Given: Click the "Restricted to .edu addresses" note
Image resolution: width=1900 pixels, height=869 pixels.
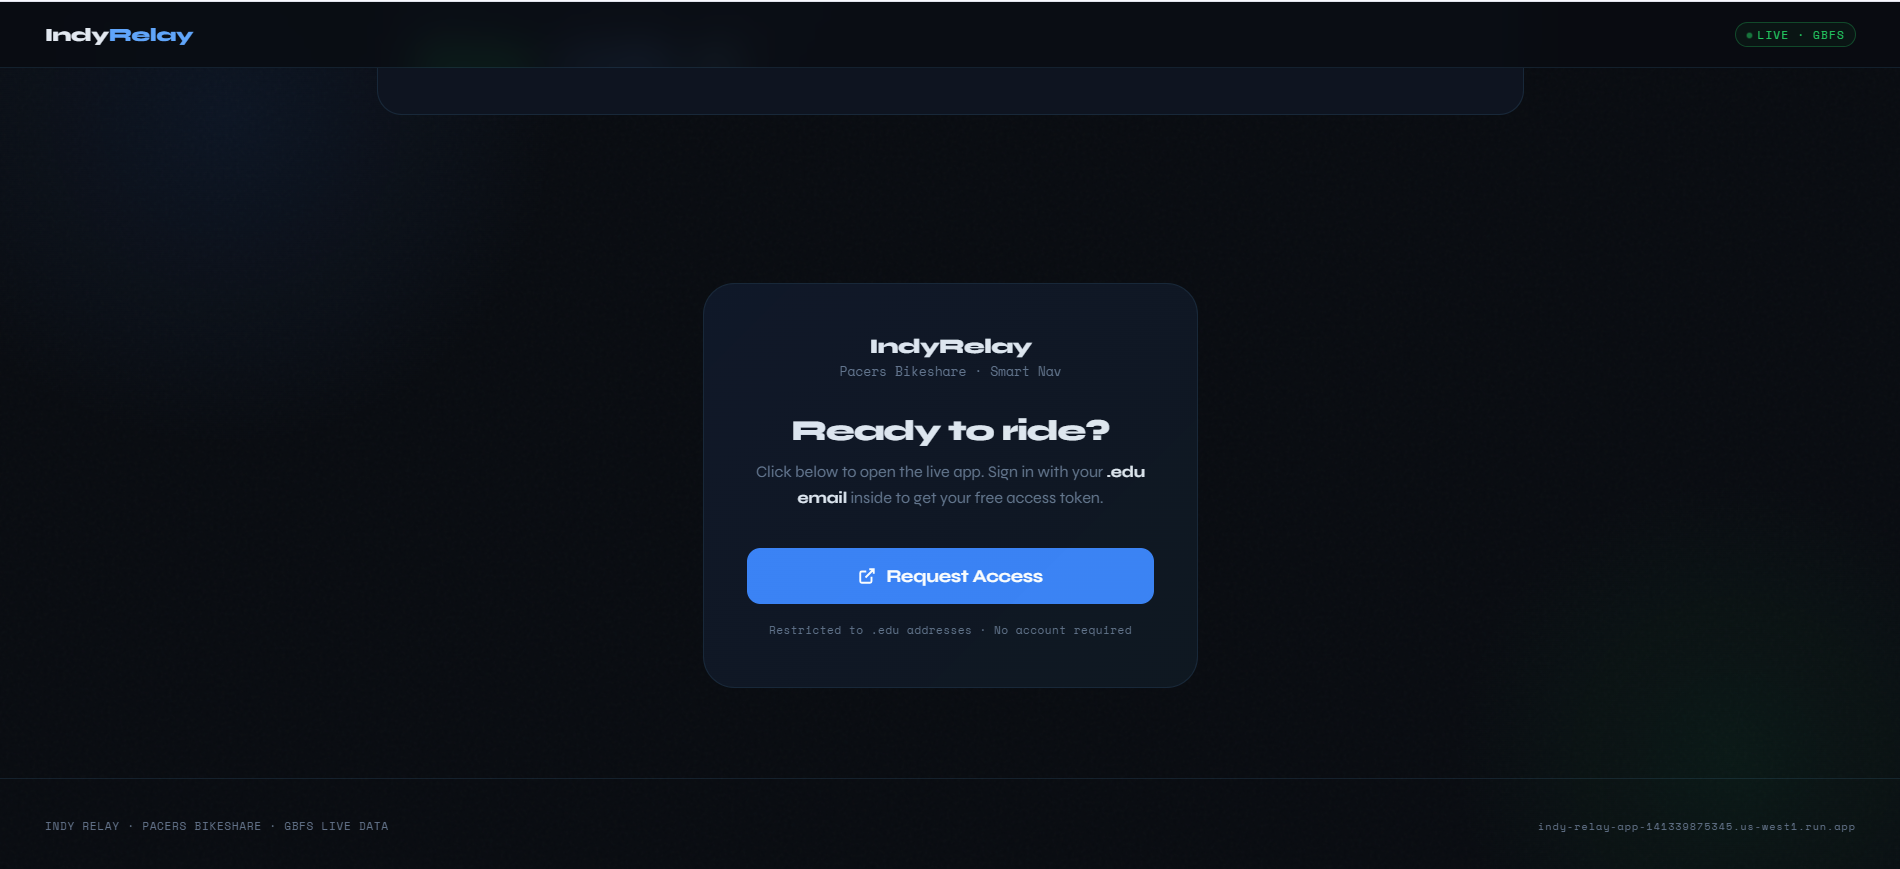Looking at the screenshot, I should [870, 630].
